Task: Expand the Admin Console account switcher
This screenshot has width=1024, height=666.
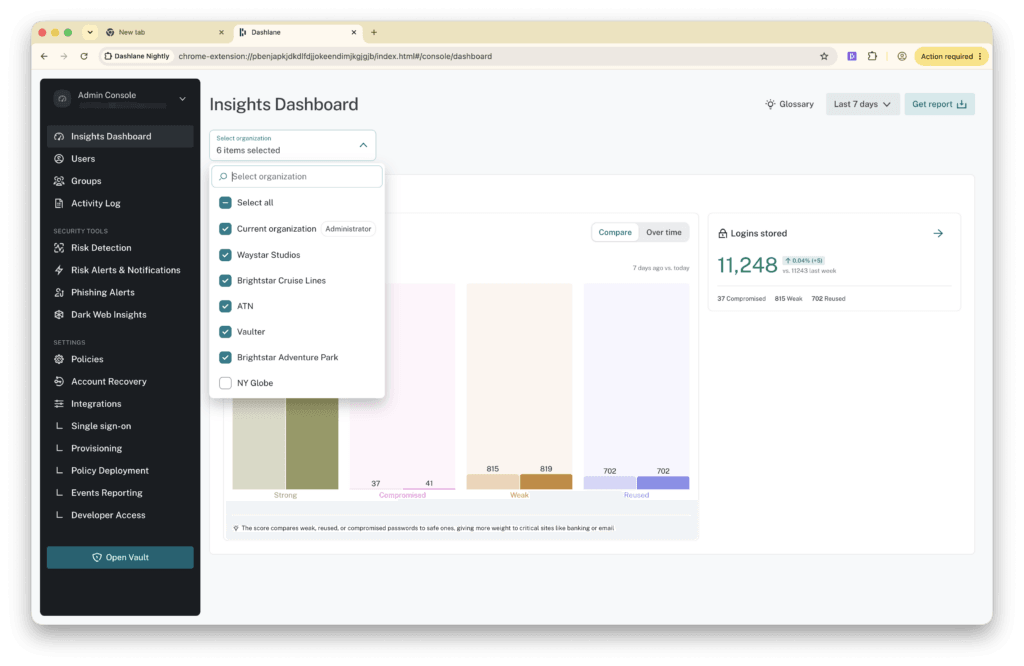Action: pyautogui.click(x=182, y=99)
